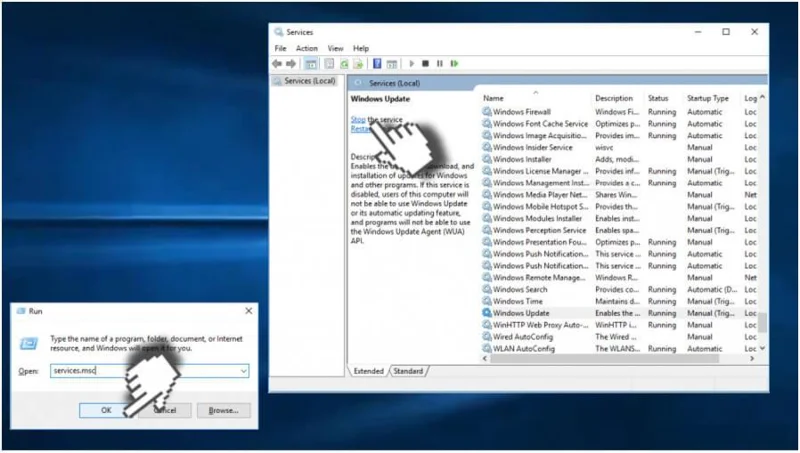Viewport: 800px width, 453px height.
Task: Open the View menu
Action: point(335,48)
